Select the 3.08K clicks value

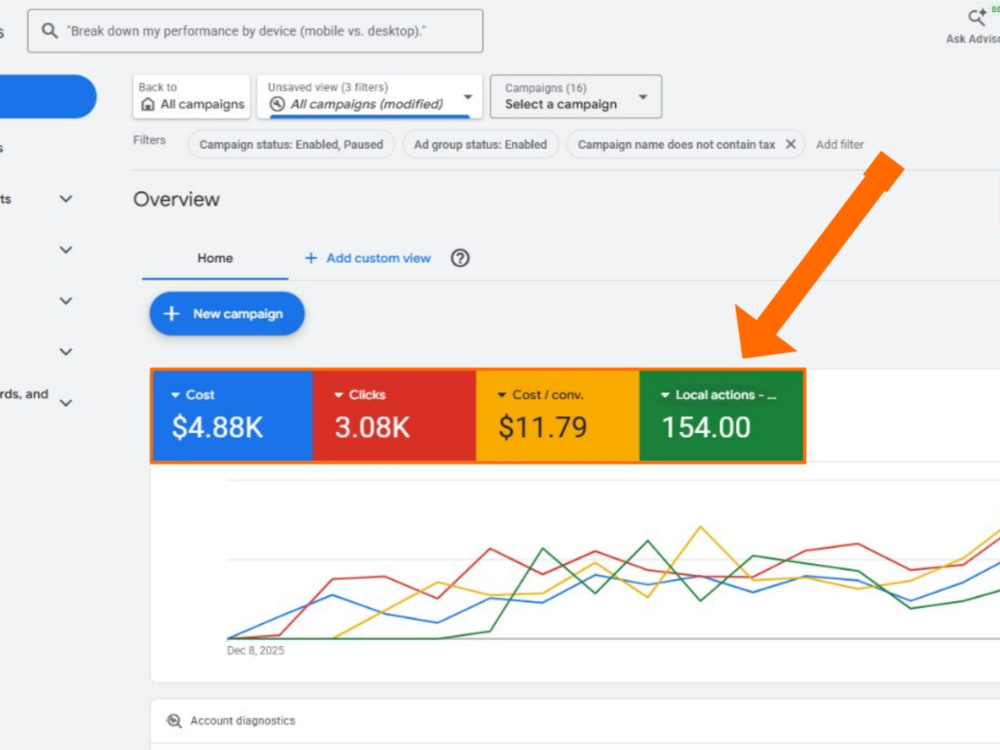pyautogui.click(x=372, y=427)
